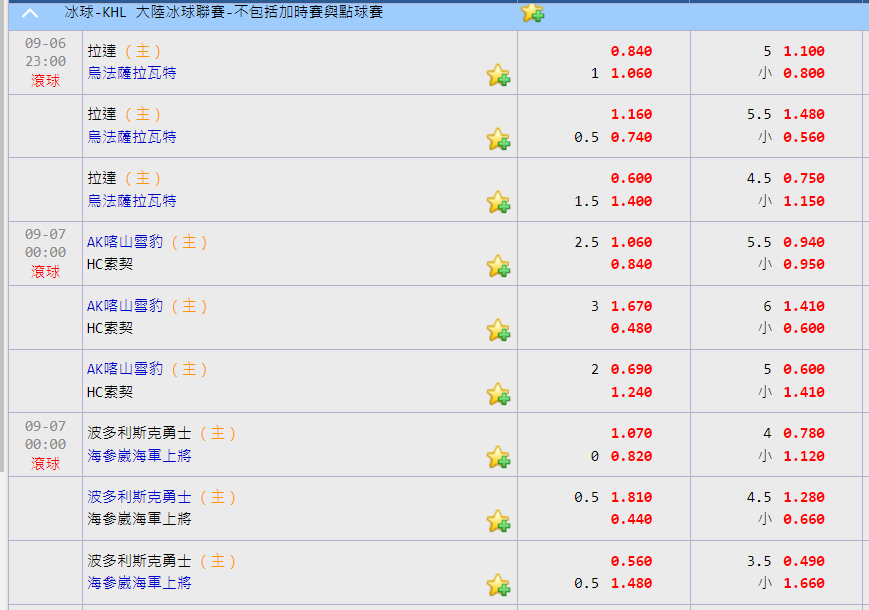Select 海參崴海軍上將 odds 0.820

(x=631, y=456)
